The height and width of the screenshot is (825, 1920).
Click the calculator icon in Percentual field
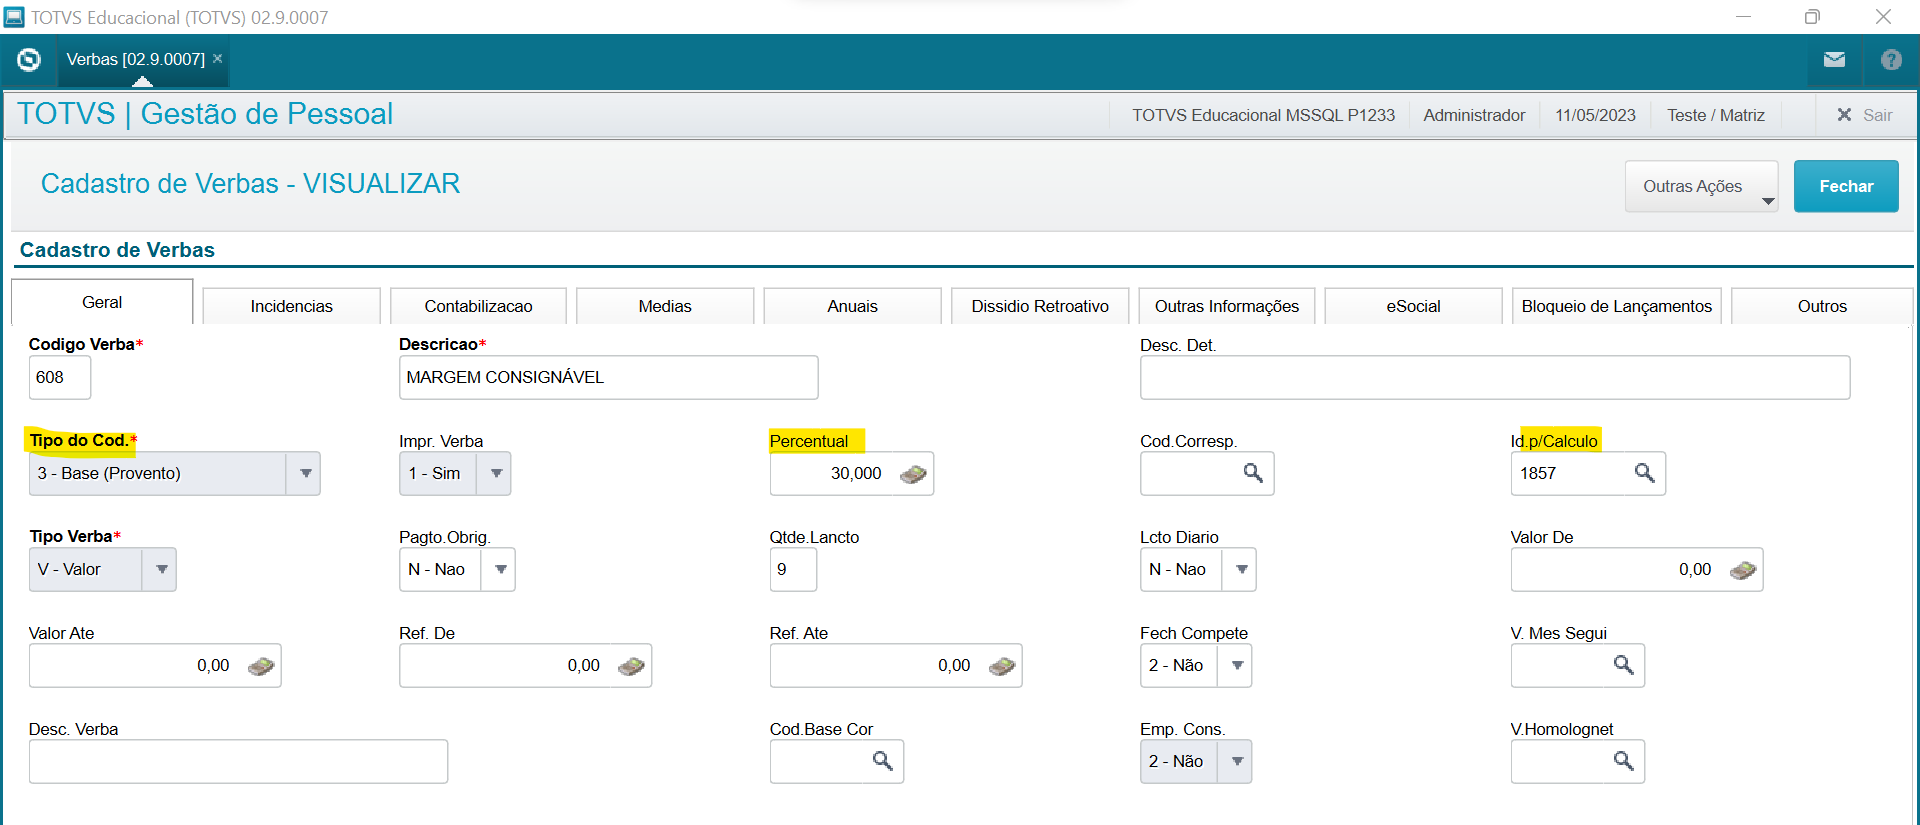pyautogui.click(x=913, y=474)
